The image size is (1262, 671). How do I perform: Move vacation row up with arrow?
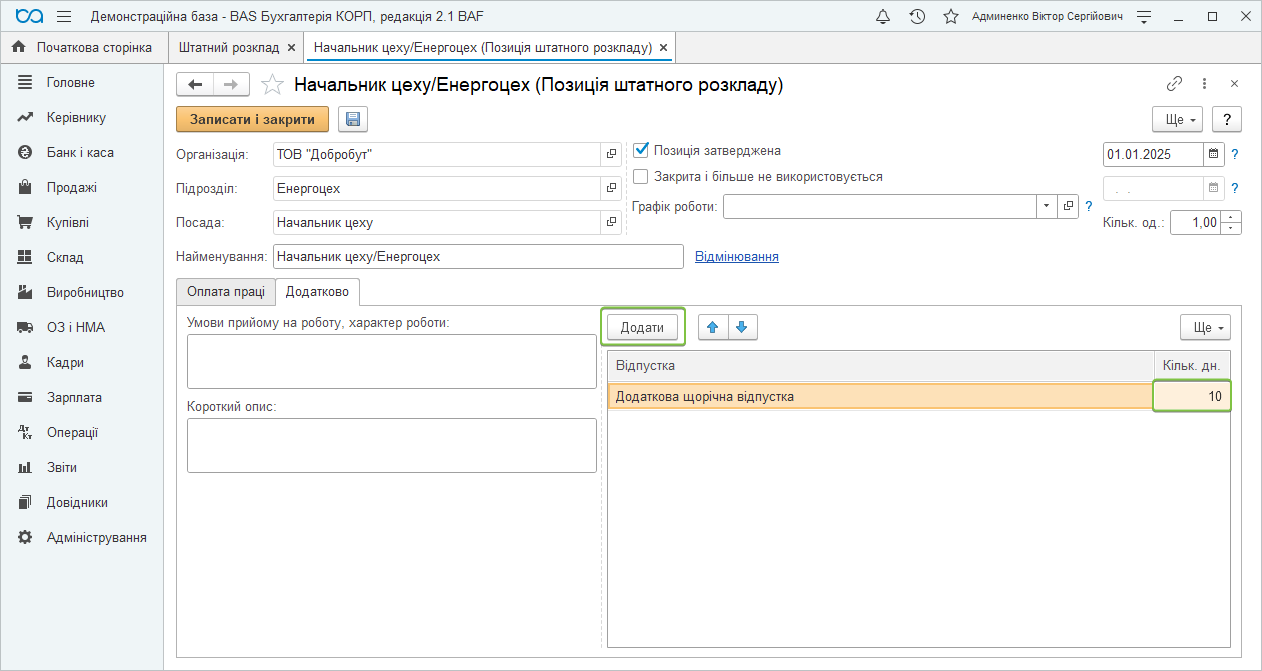click(x=713, y=328)
